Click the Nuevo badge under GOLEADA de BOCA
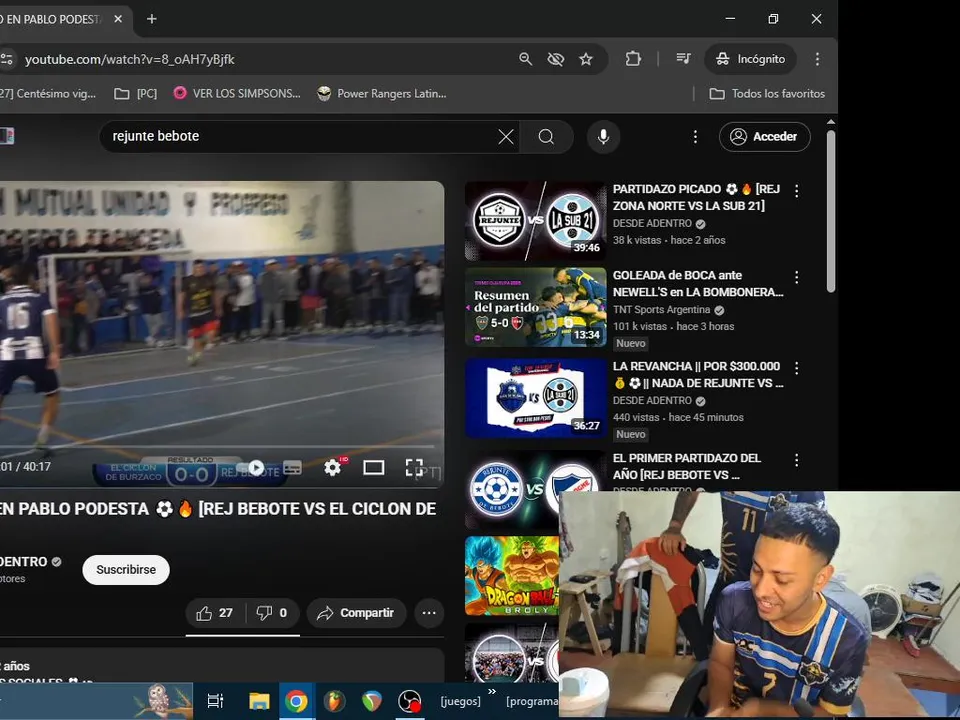 [631, 343]
